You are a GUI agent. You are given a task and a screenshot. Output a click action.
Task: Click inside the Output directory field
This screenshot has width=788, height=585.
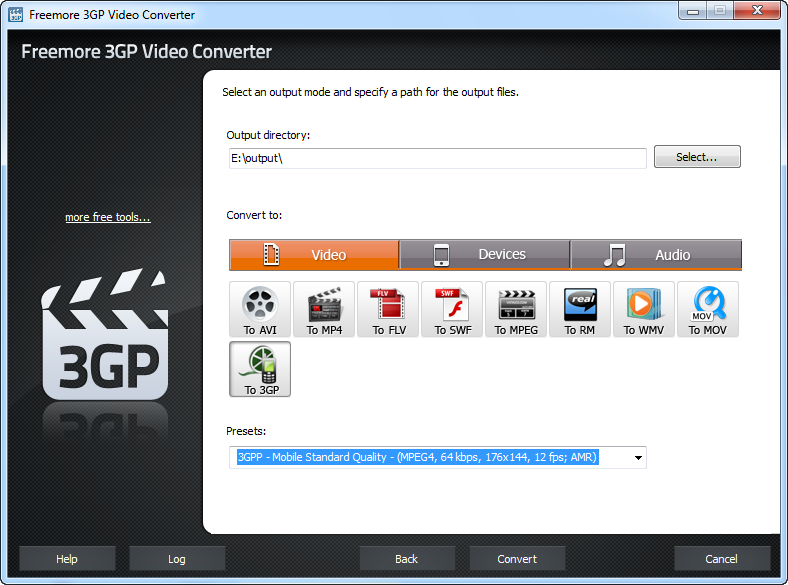438,158
